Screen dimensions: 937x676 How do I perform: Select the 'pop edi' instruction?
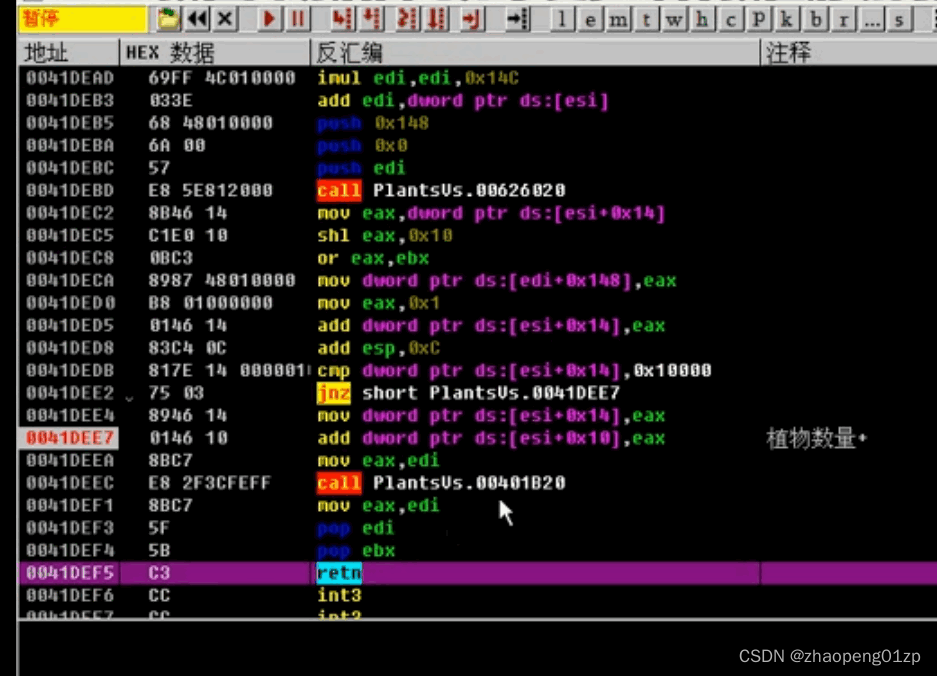(356, 528)
